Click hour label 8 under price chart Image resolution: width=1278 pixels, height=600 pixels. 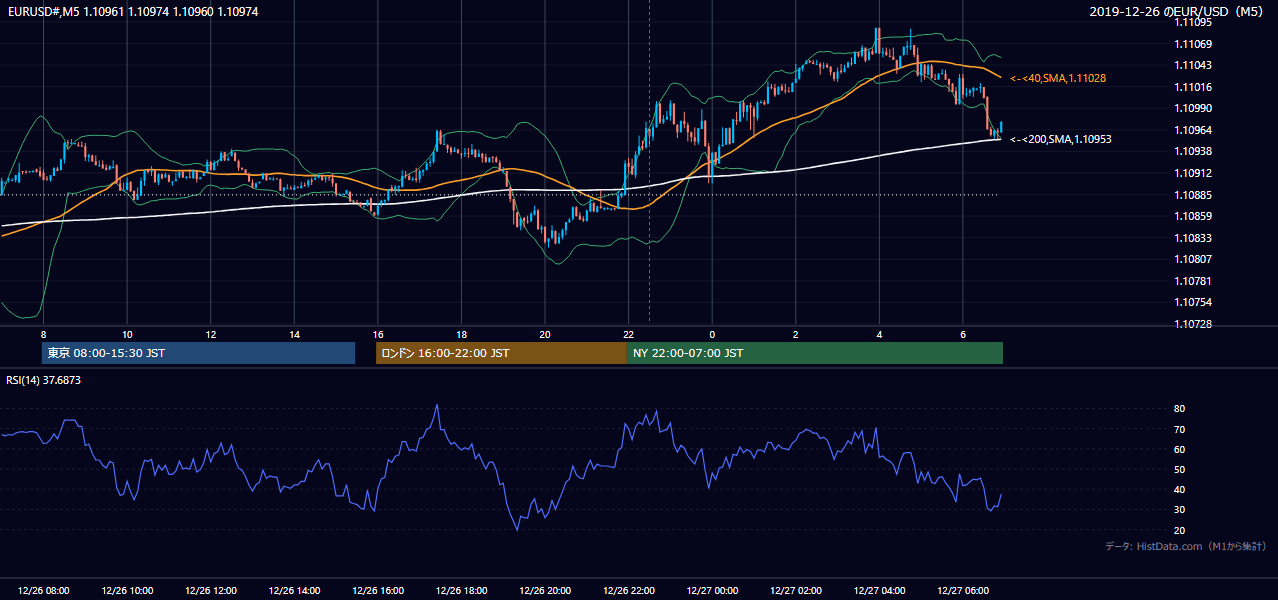tap(43, 334)
